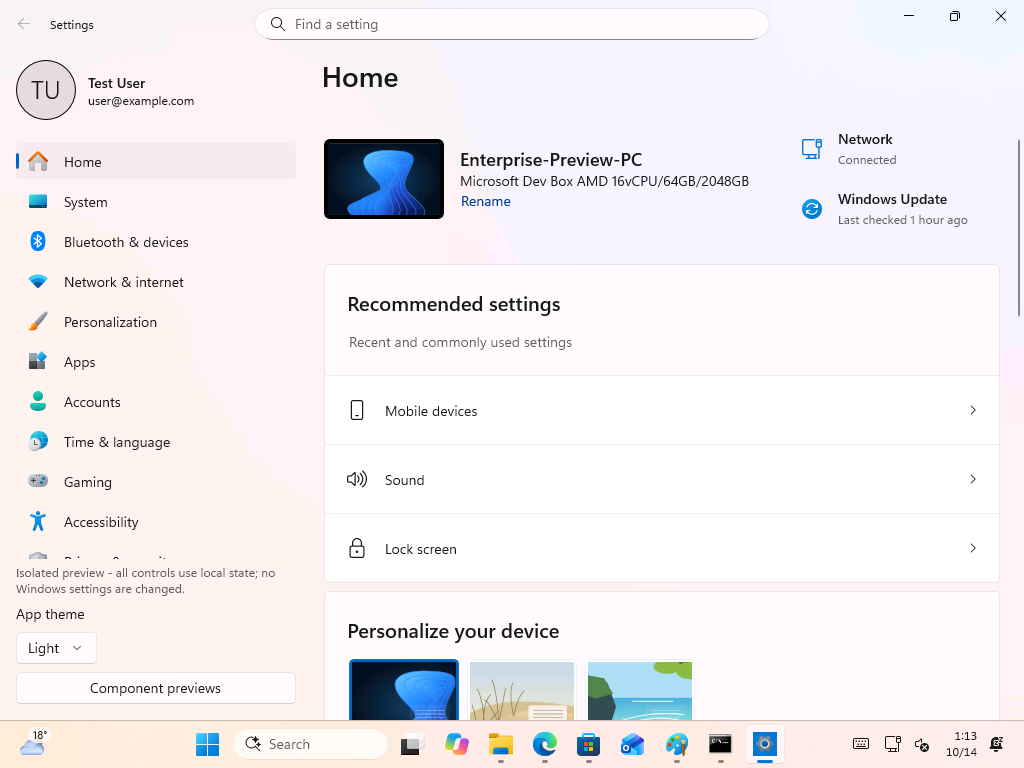The width and height of the screenshot is (1024, 768).
Task: Click the Lock screen padlock icon
Action: pyautogui.click(x=357, y=548)
